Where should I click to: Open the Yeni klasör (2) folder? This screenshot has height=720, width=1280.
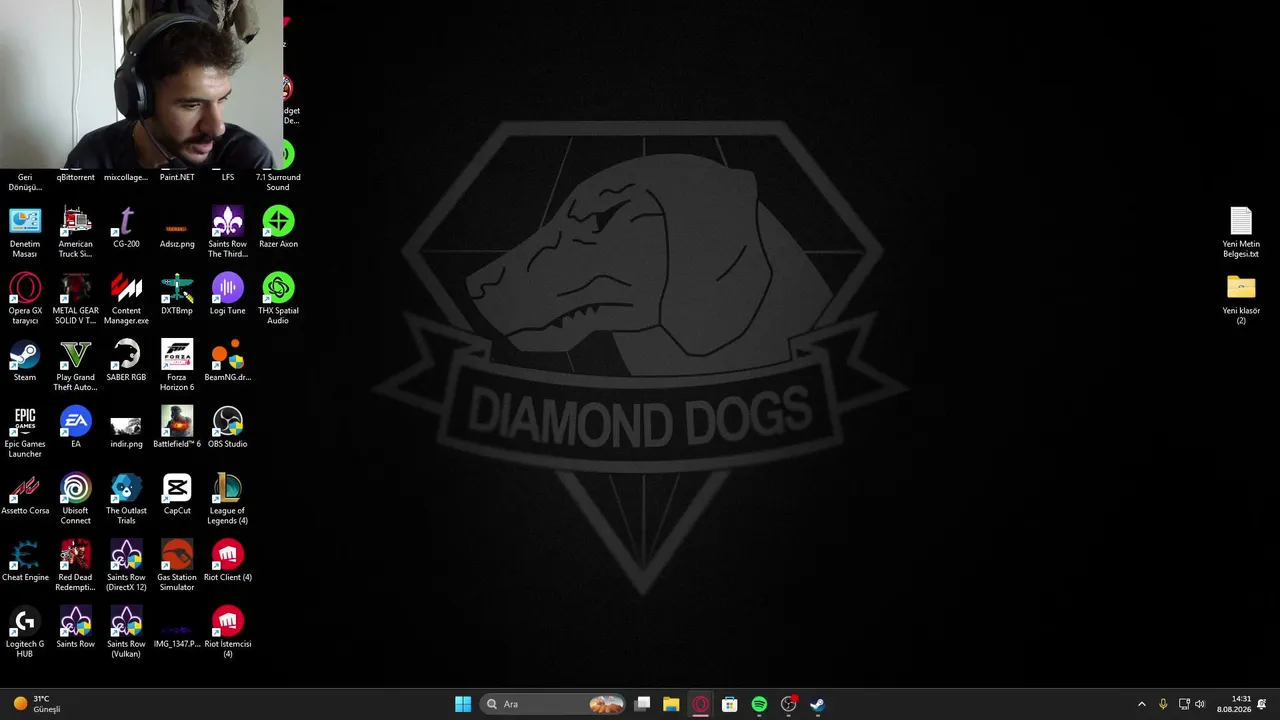1241,299
